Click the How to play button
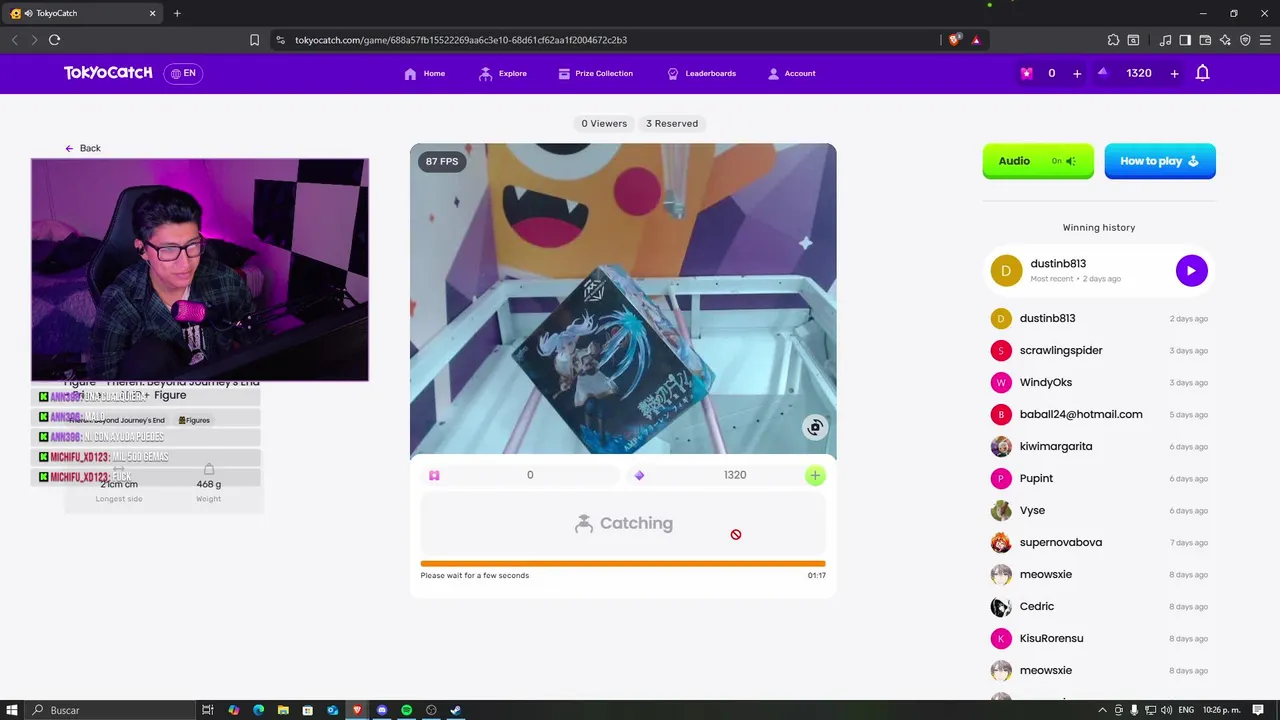The height and width of the screenshot is (720, 1280). 1160,161
